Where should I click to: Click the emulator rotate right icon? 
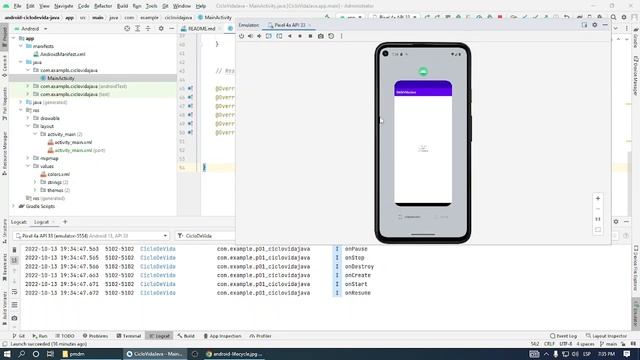[x=279, y=36]
